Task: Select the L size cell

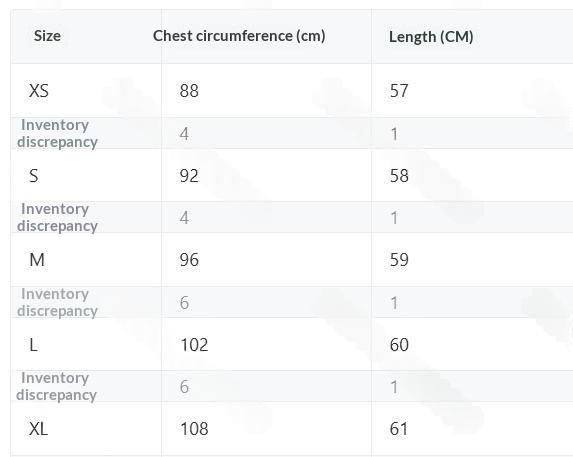Action: tap(33, 345)
